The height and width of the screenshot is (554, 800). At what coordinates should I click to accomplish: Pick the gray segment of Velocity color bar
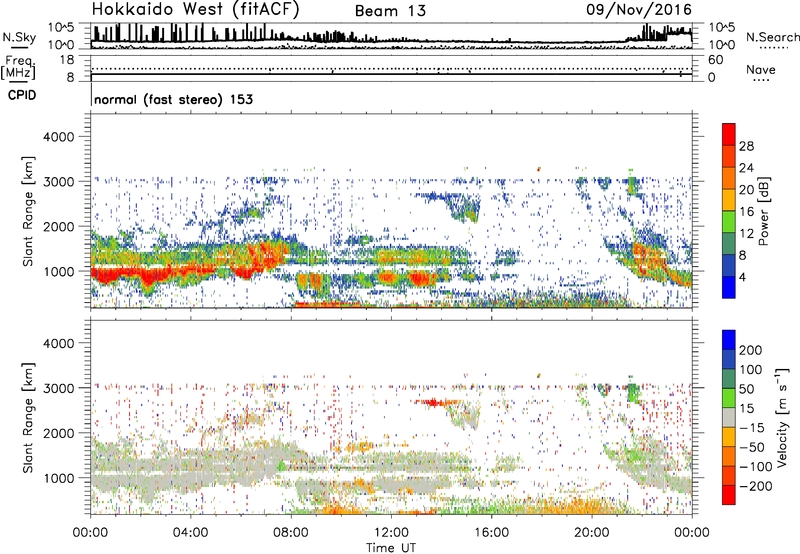coord(729,418)
